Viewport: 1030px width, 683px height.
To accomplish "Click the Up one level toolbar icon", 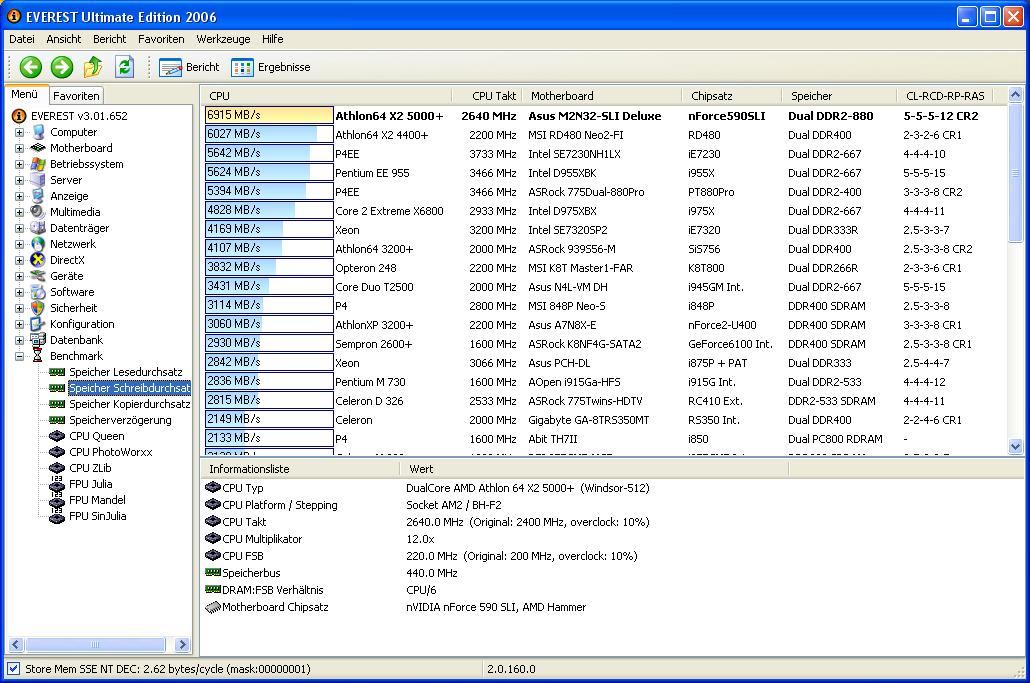I will 93,67.
